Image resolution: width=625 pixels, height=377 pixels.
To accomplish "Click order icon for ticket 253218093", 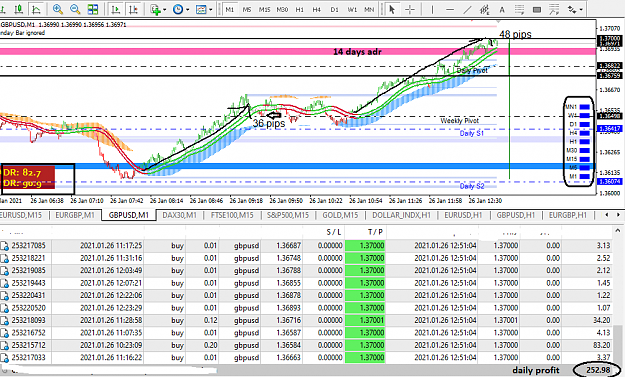I will [x=4, y=320].
